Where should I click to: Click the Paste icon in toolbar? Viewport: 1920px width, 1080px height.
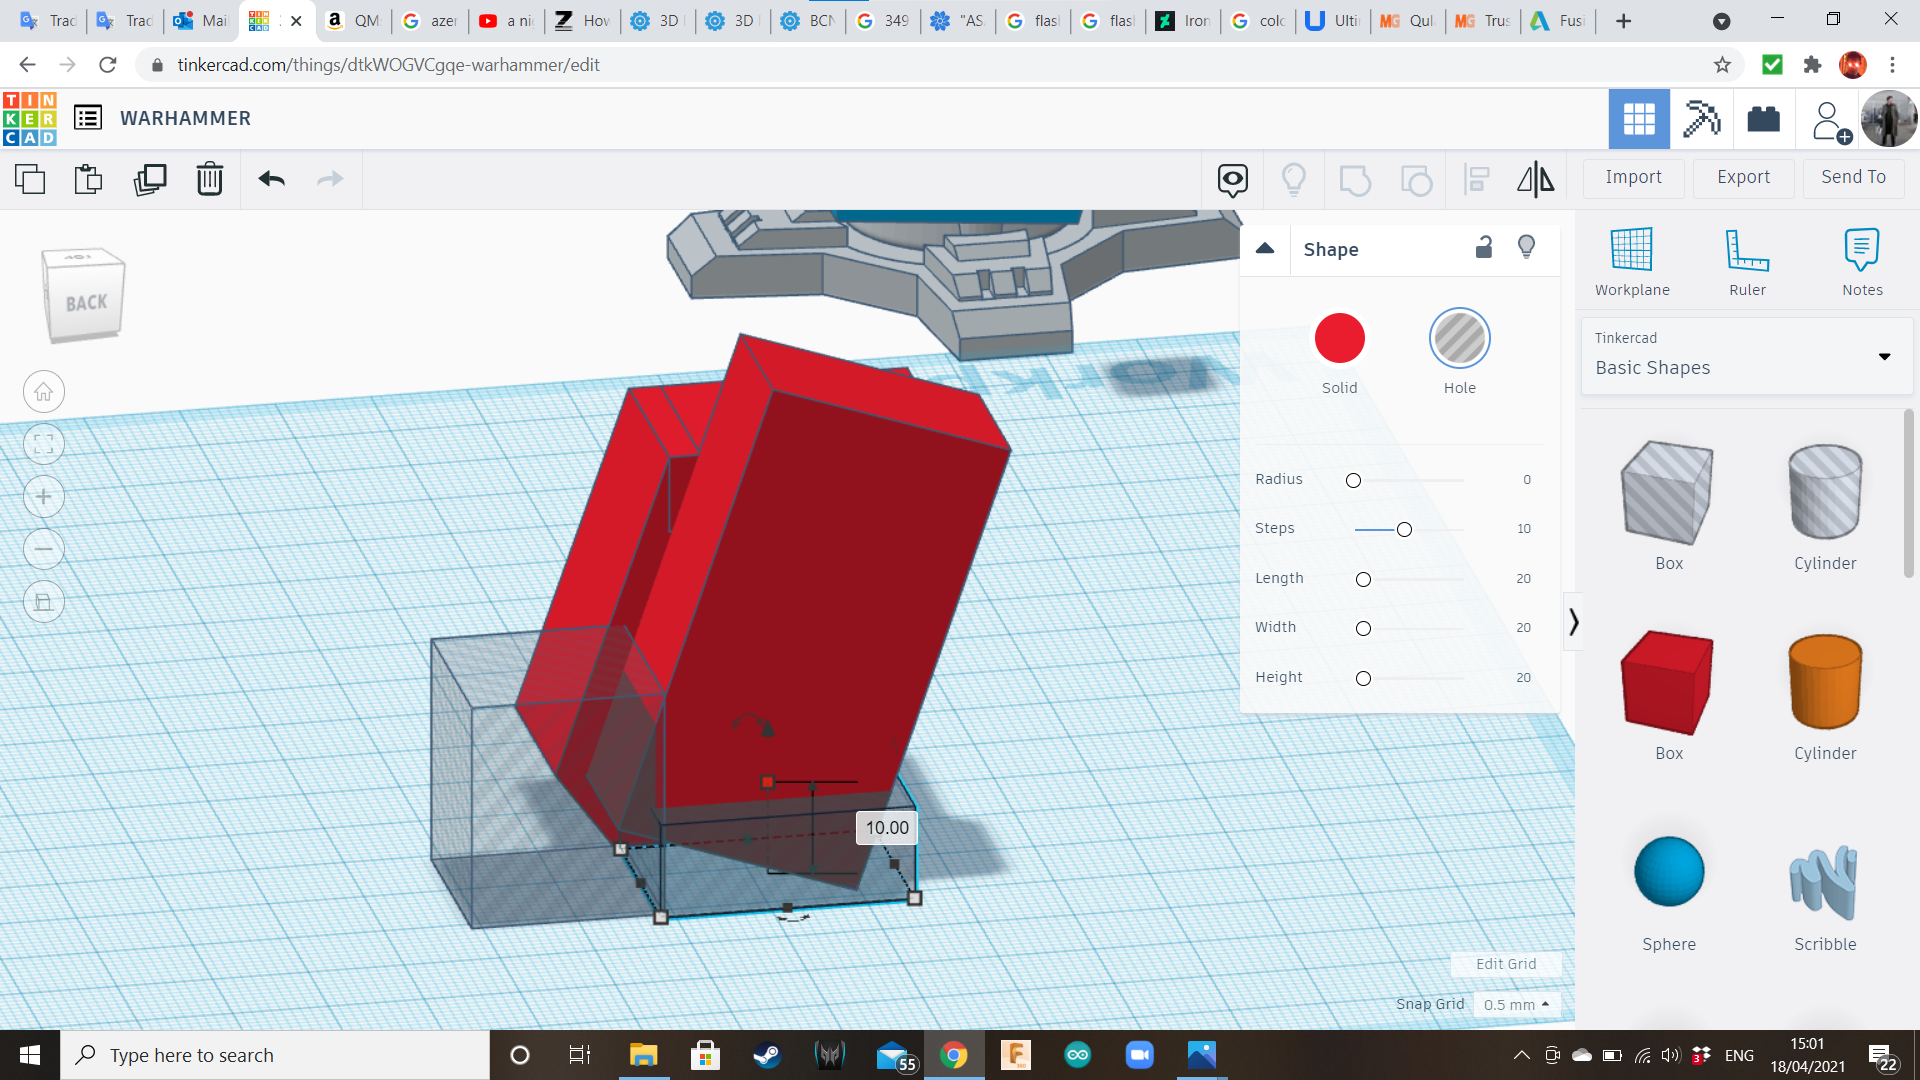coord(88,179)
